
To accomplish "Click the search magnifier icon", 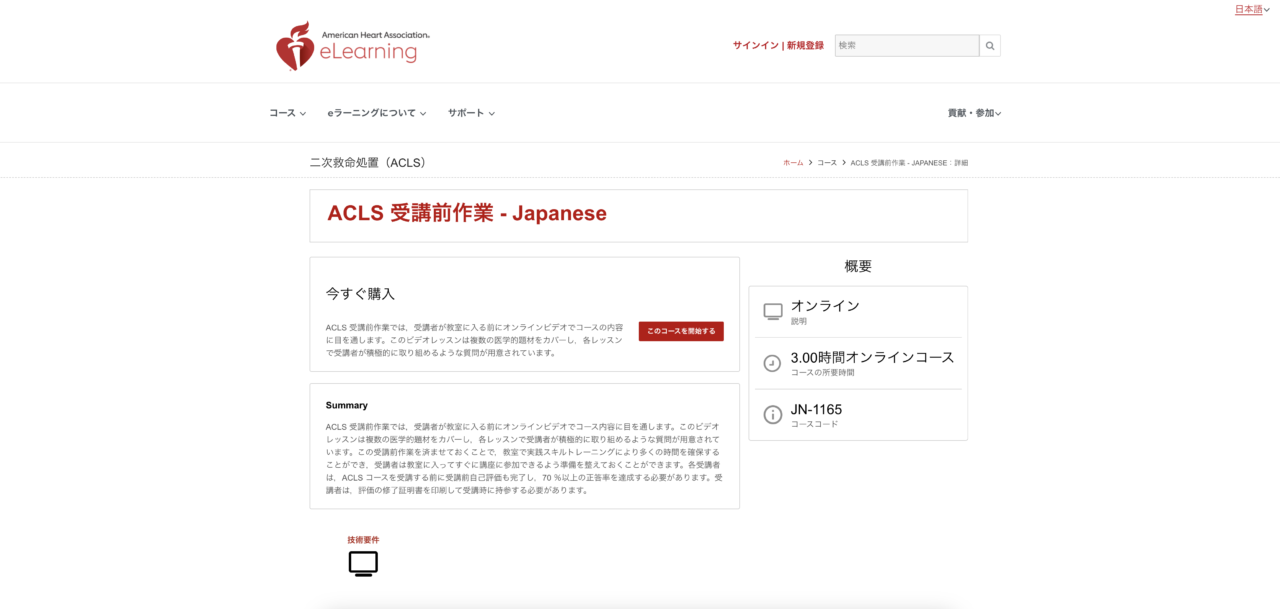I will (x=990, y=46).
